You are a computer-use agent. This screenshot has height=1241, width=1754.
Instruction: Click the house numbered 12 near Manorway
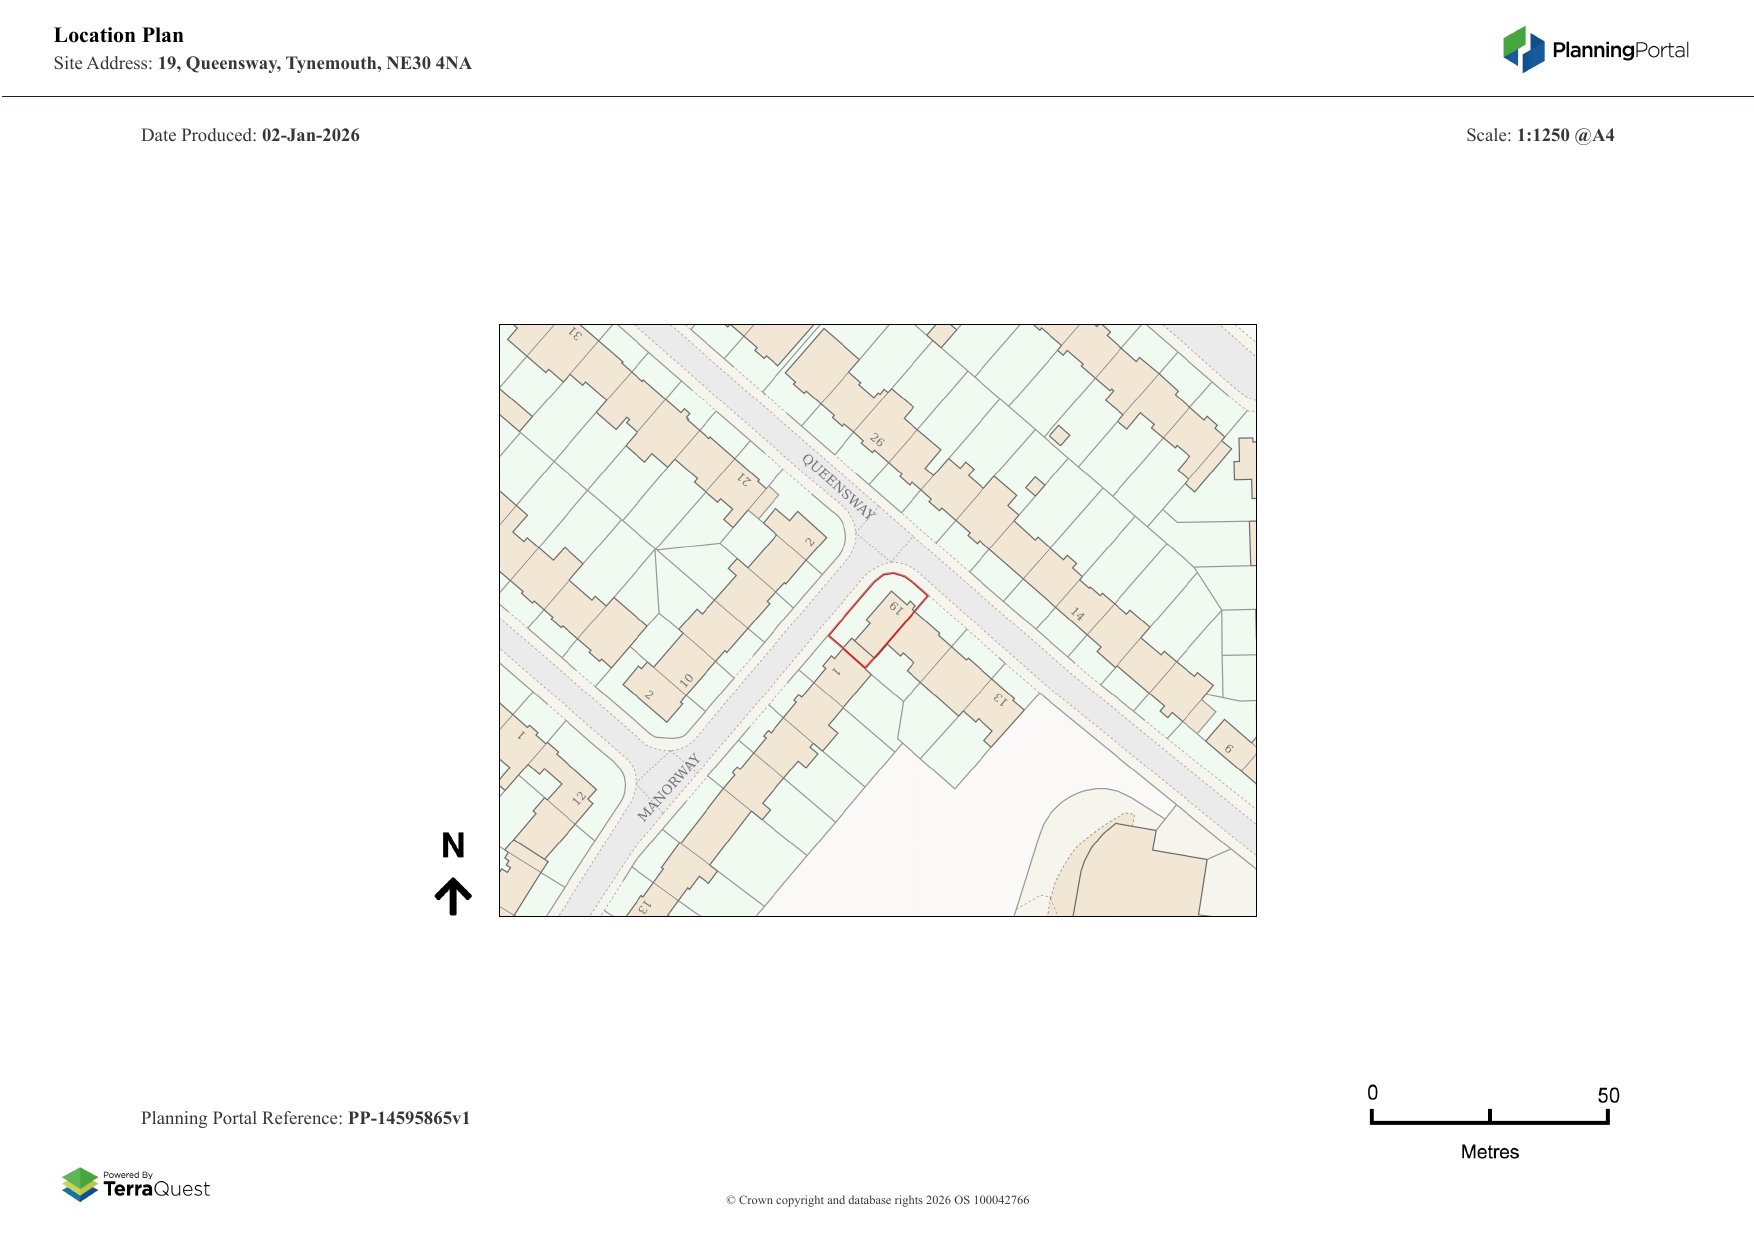(578, 798)
